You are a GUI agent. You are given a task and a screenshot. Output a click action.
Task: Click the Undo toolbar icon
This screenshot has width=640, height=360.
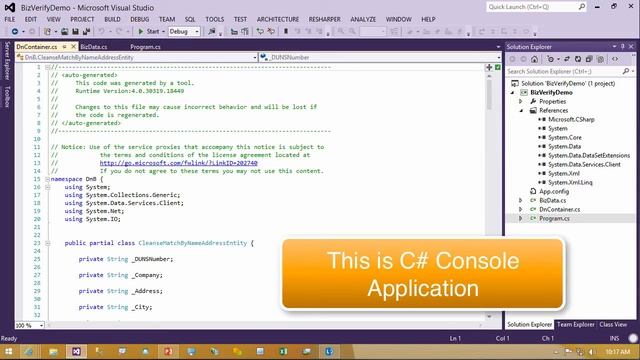point(101,31)
